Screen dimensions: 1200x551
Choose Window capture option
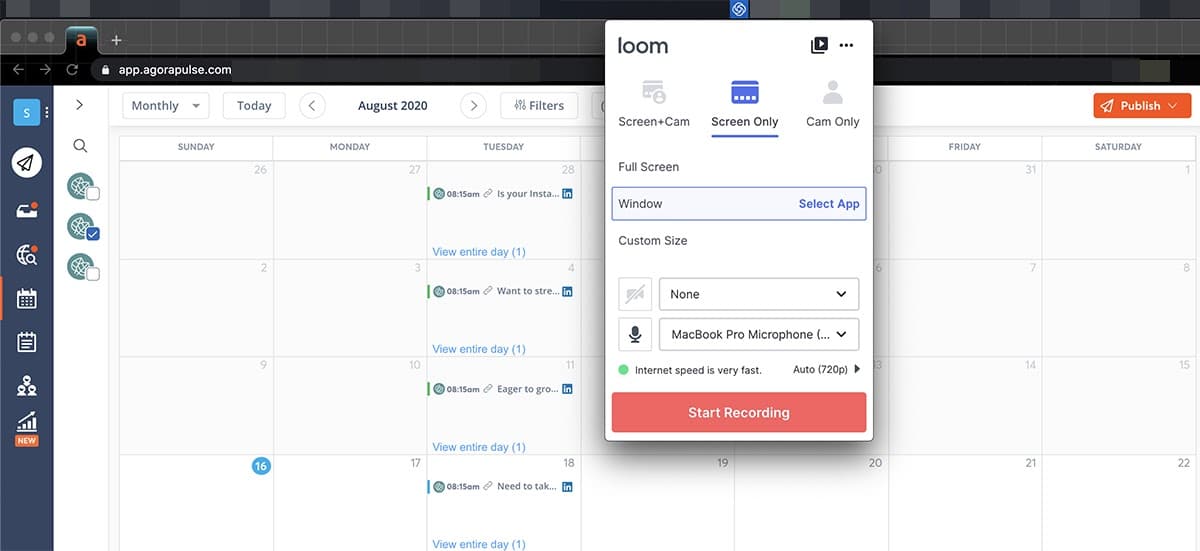[x=739, y=203]
